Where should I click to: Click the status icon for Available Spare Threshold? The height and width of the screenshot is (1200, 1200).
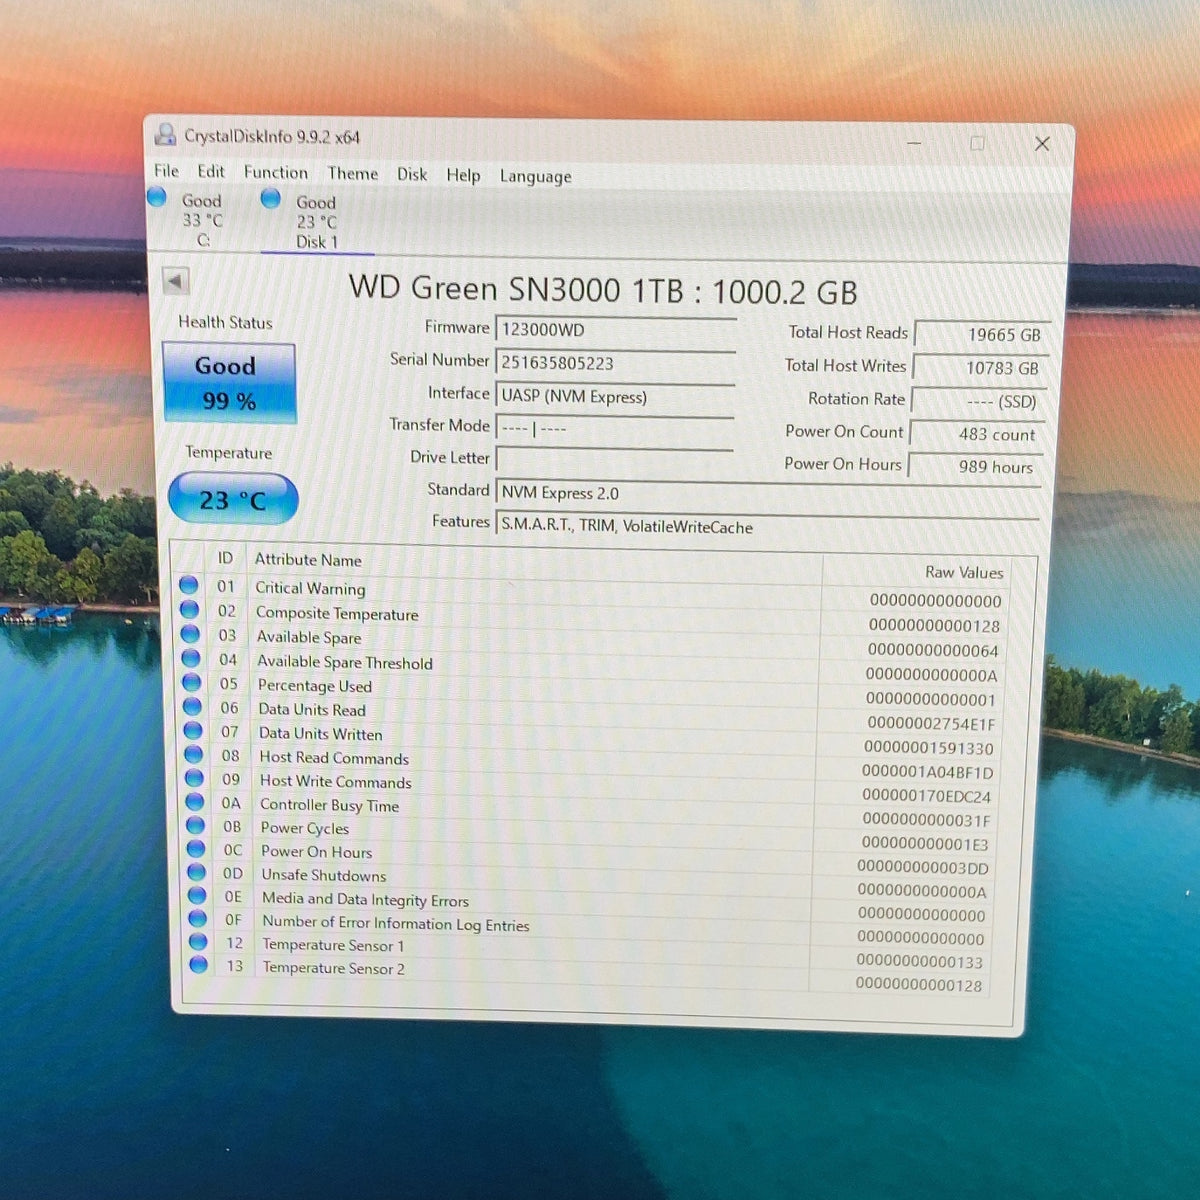click(x=191, y=658)
